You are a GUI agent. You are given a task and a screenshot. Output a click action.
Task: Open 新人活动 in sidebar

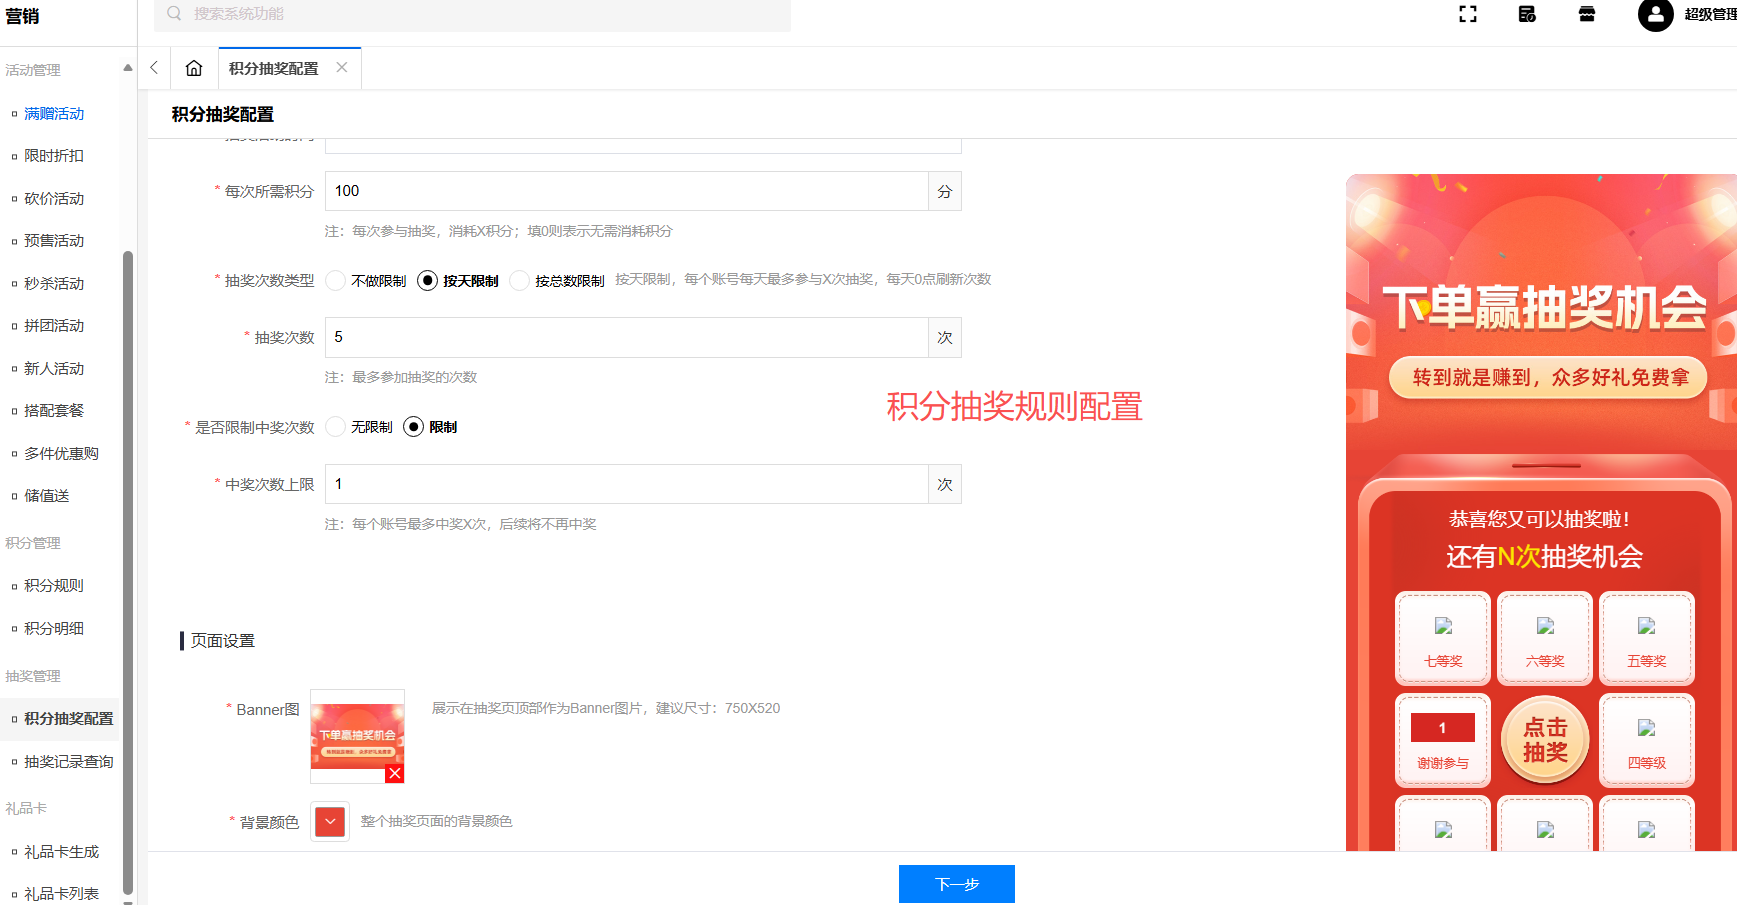click(54, 369)
